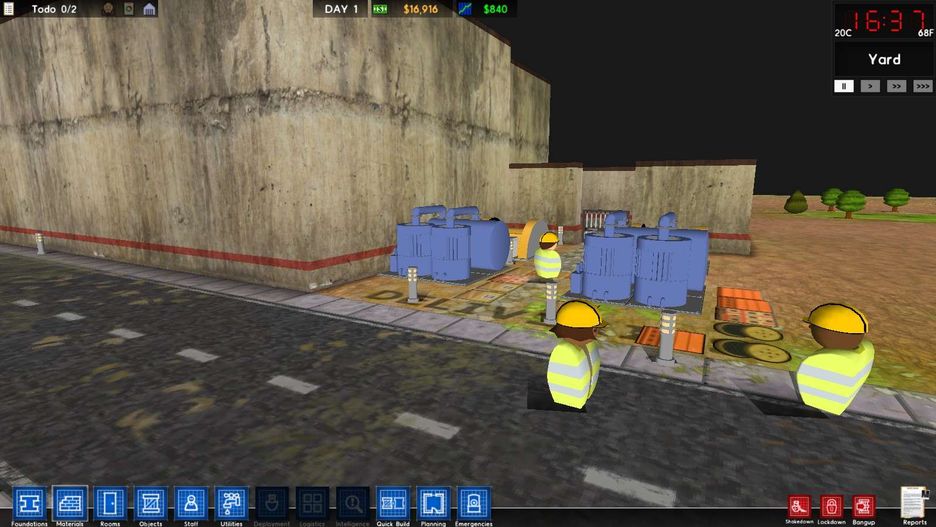
Task: Open the Reports clipboard
Action: point(915,503)
